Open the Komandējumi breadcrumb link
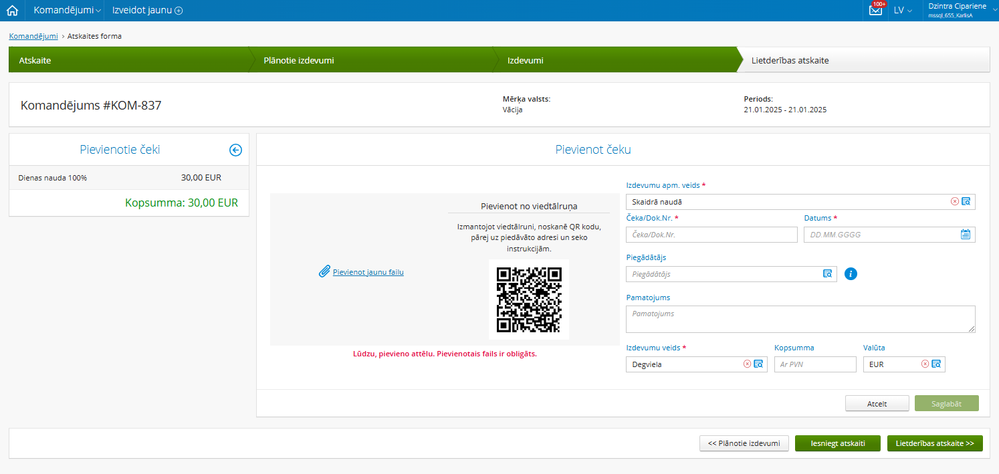Screen dimensions: 999x474 tap(33, 36)
